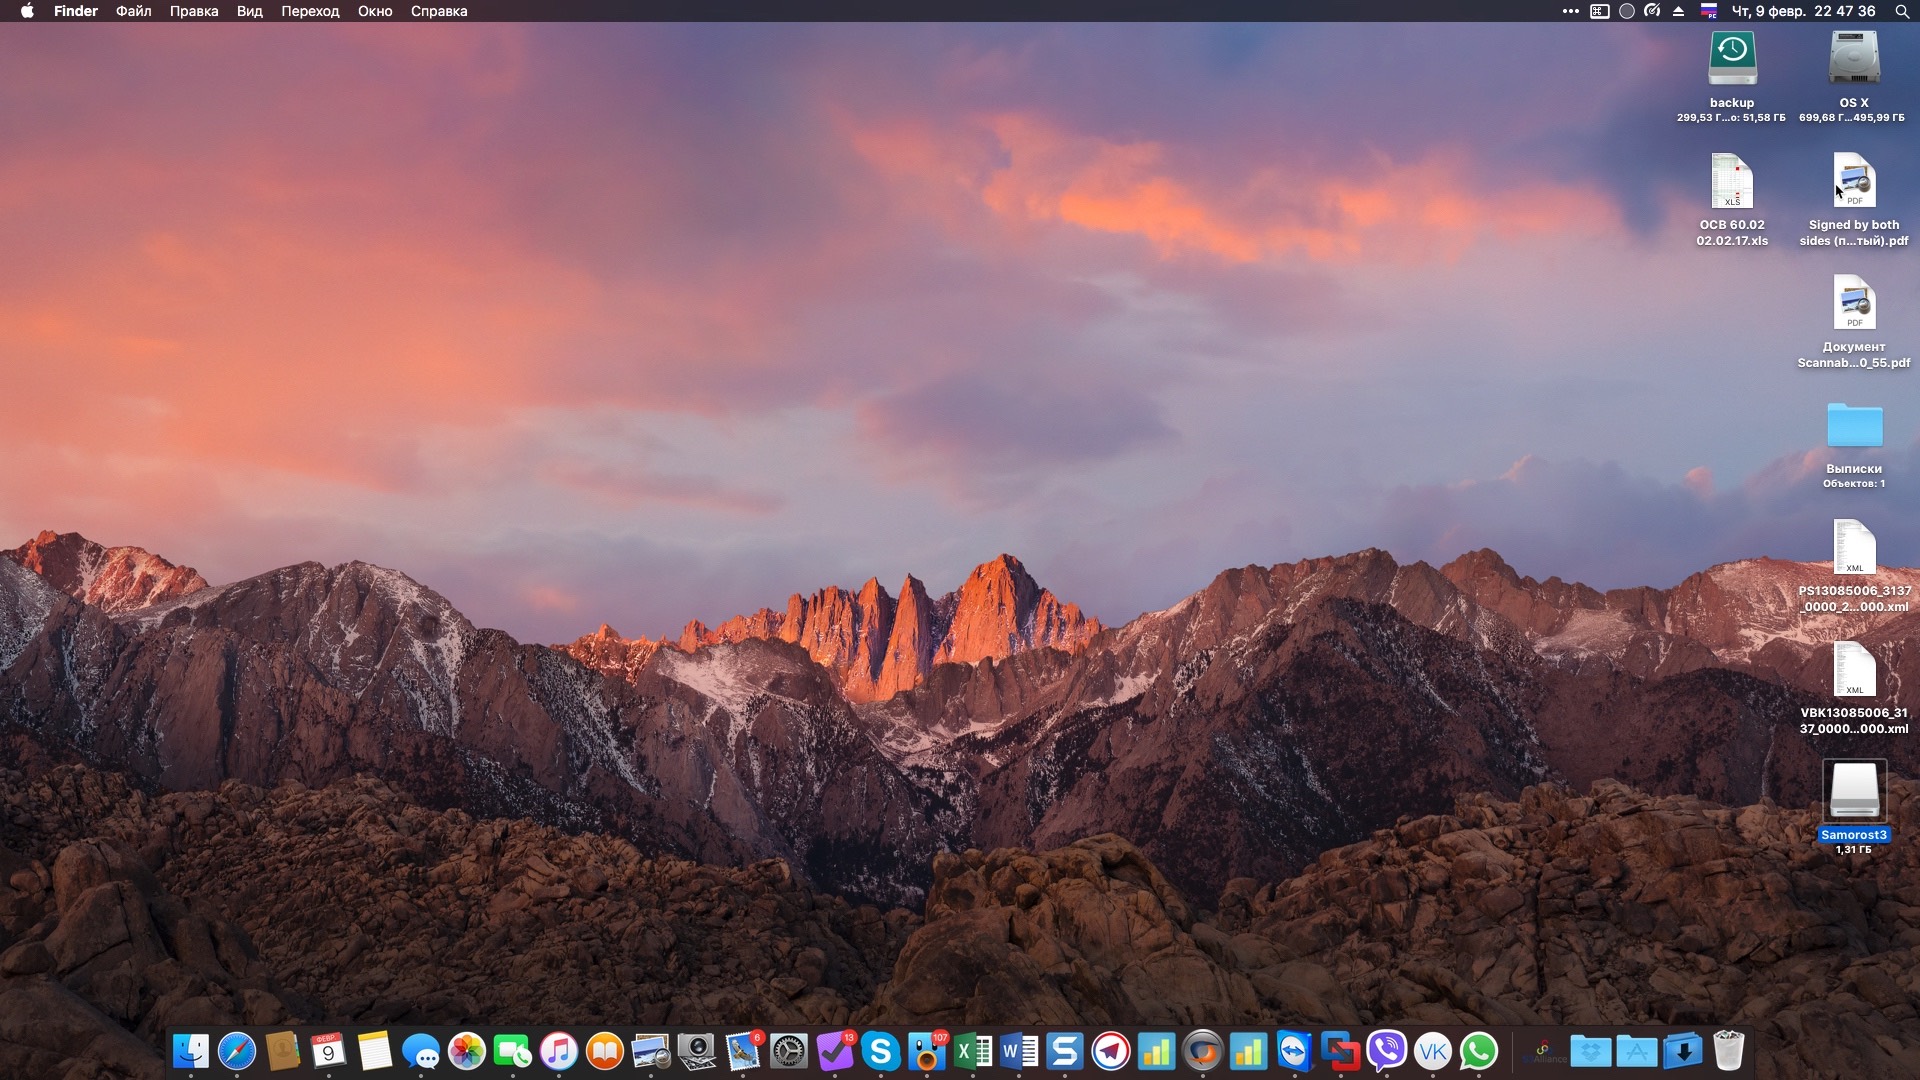Launch TeamViewer from the Dock
This screenshot has width=1920, height=1080.
(x=1294, y=1051)
